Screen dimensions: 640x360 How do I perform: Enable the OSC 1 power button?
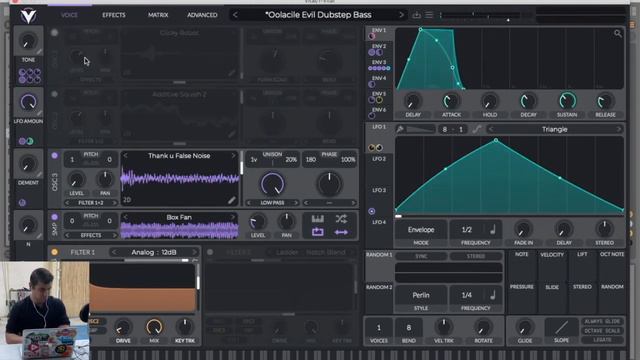point(55,33)
